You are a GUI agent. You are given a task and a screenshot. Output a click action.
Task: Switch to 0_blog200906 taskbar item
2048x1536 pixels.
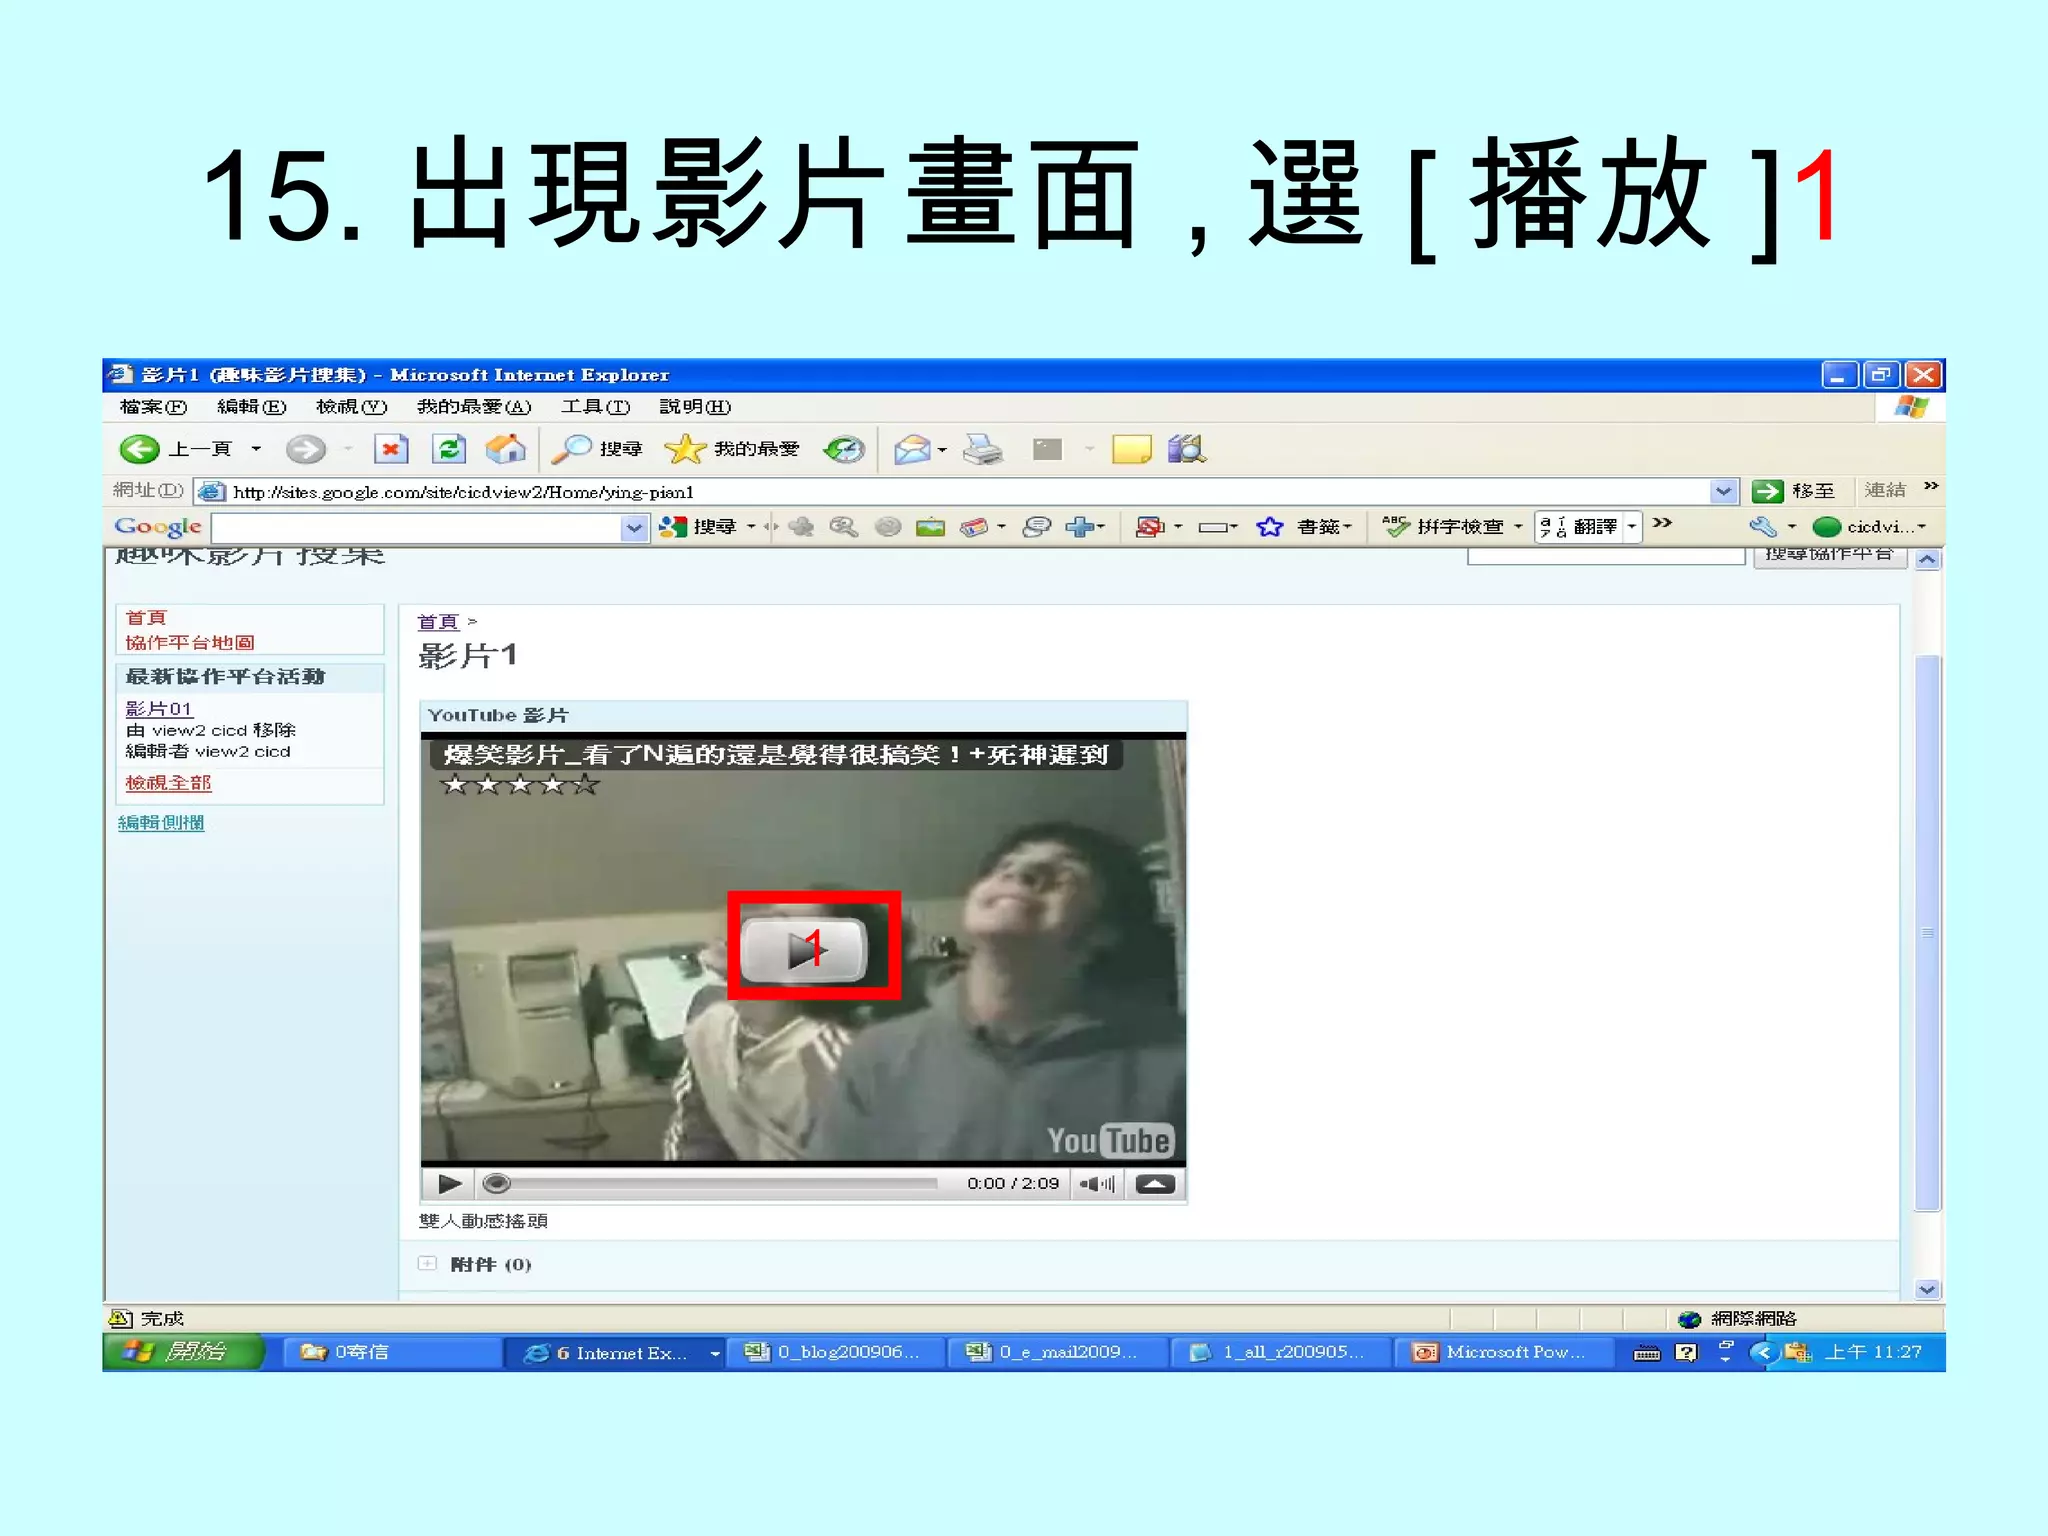tap(834, 1353)
